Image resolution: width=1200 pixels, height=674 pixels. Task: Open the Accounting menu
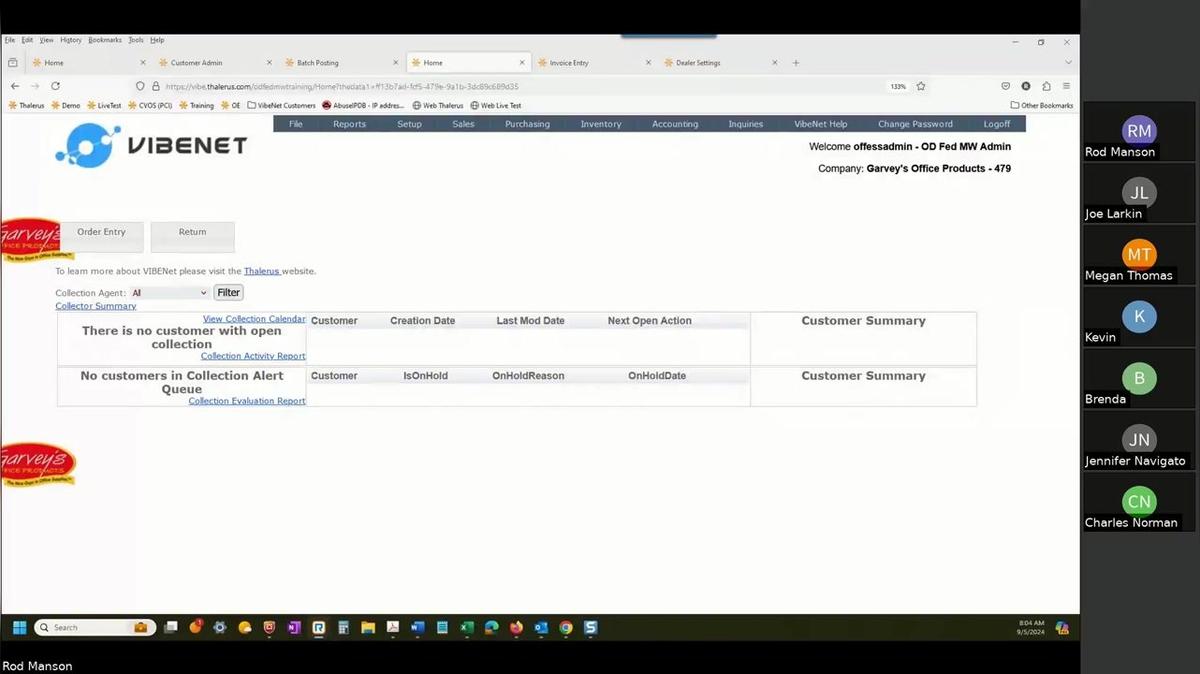675,124
